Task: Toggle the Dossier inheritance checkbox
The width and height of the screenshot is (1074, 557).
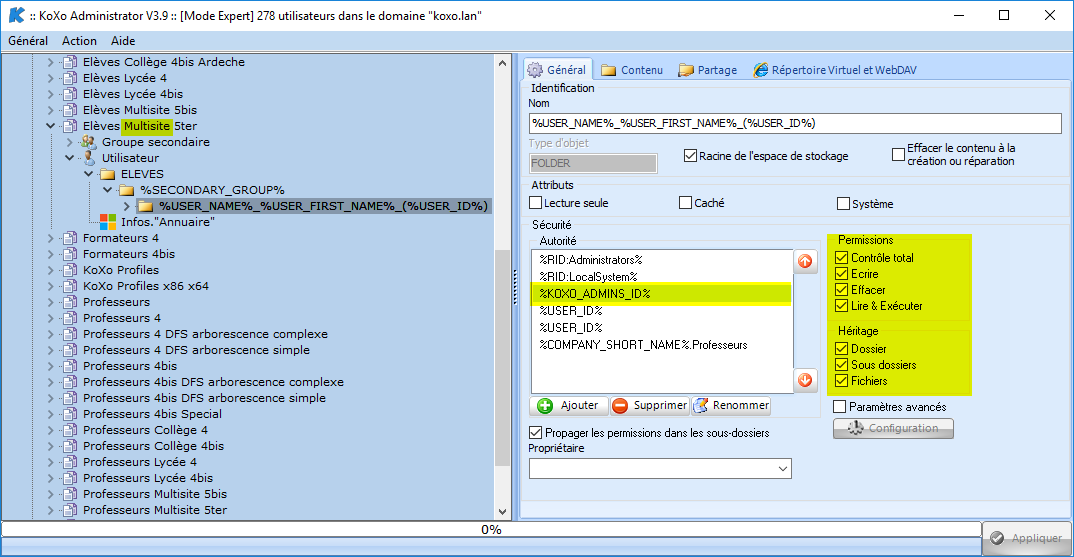Action: point(842,349)
